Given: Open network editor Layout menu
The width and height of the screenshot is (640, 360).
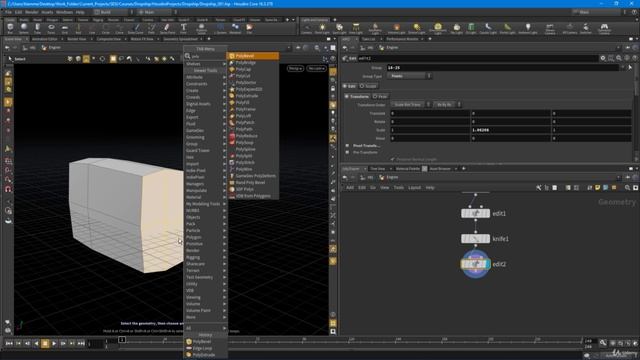Looking at the screenshot, I should pos(414,188).
